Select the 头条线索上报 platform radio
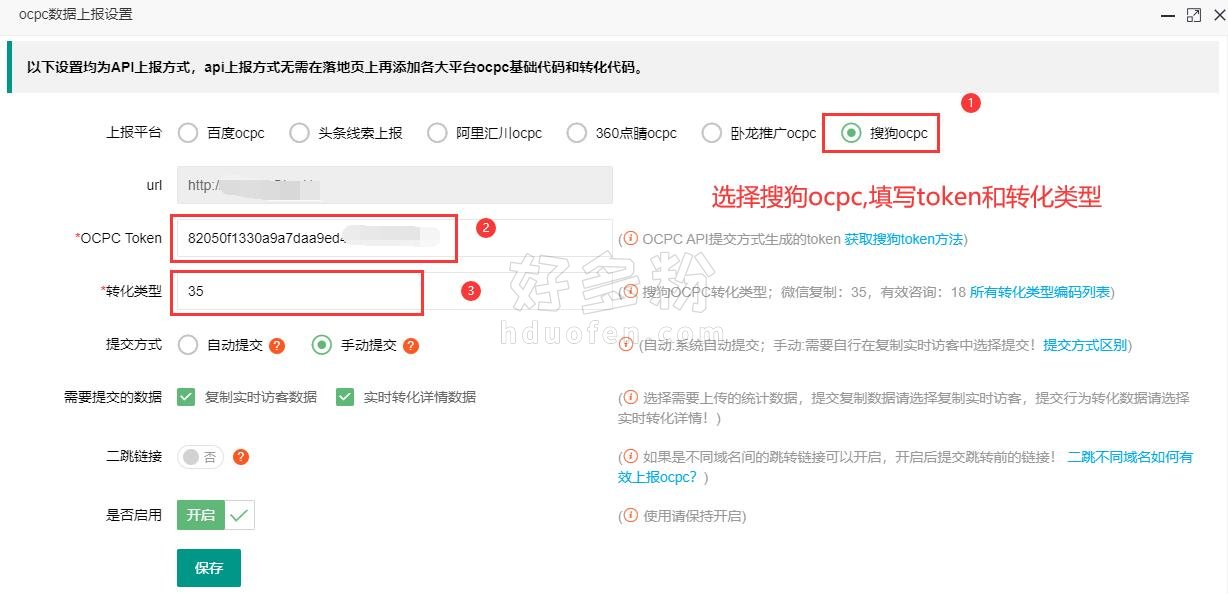This screenshot has height=594, width=1228. pyautogui.click(x=299, y=133)
